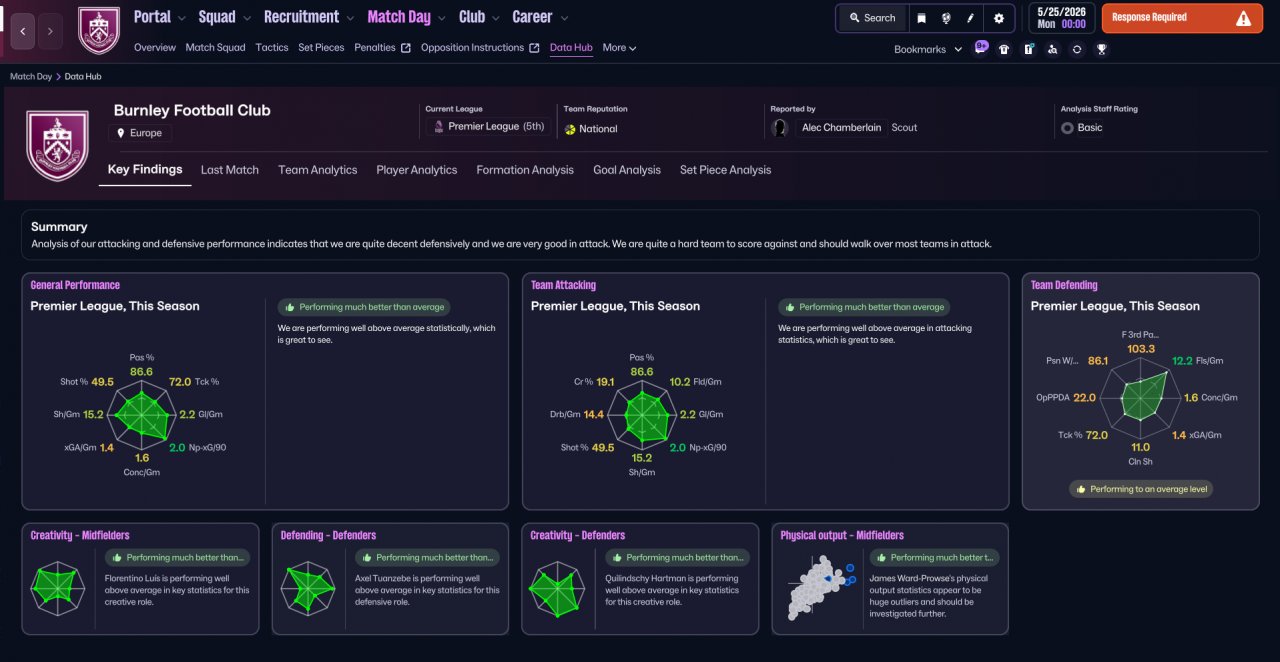Screen dimensions: 1280x662
Task: Click the Alec Chamberlain name link
Action: coord(842,128)
